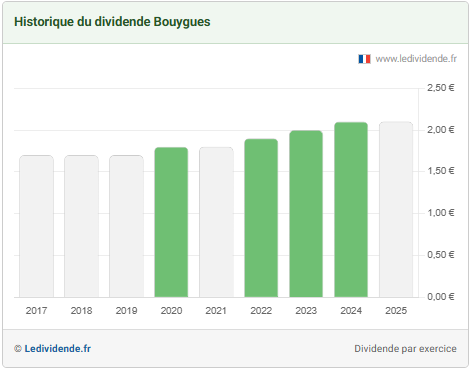Viewport: 470px width, 370px height.
Task: Click the 1,00 € axis label
Action: point(441,213)
